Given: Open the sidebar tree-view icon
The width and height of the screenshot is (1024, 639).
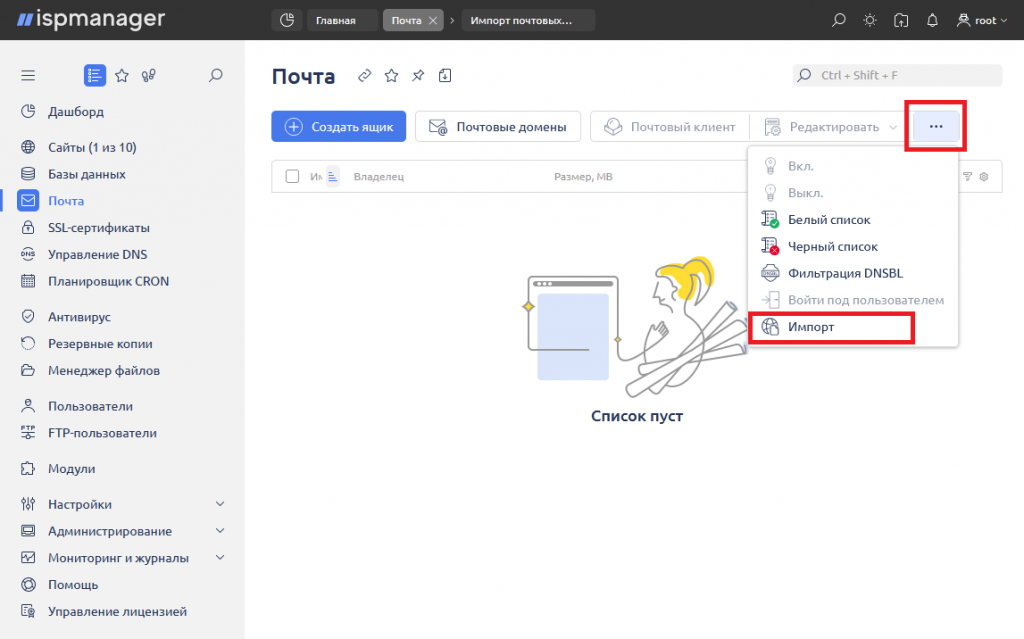Looking at the screenshot, I should (149, 76).
